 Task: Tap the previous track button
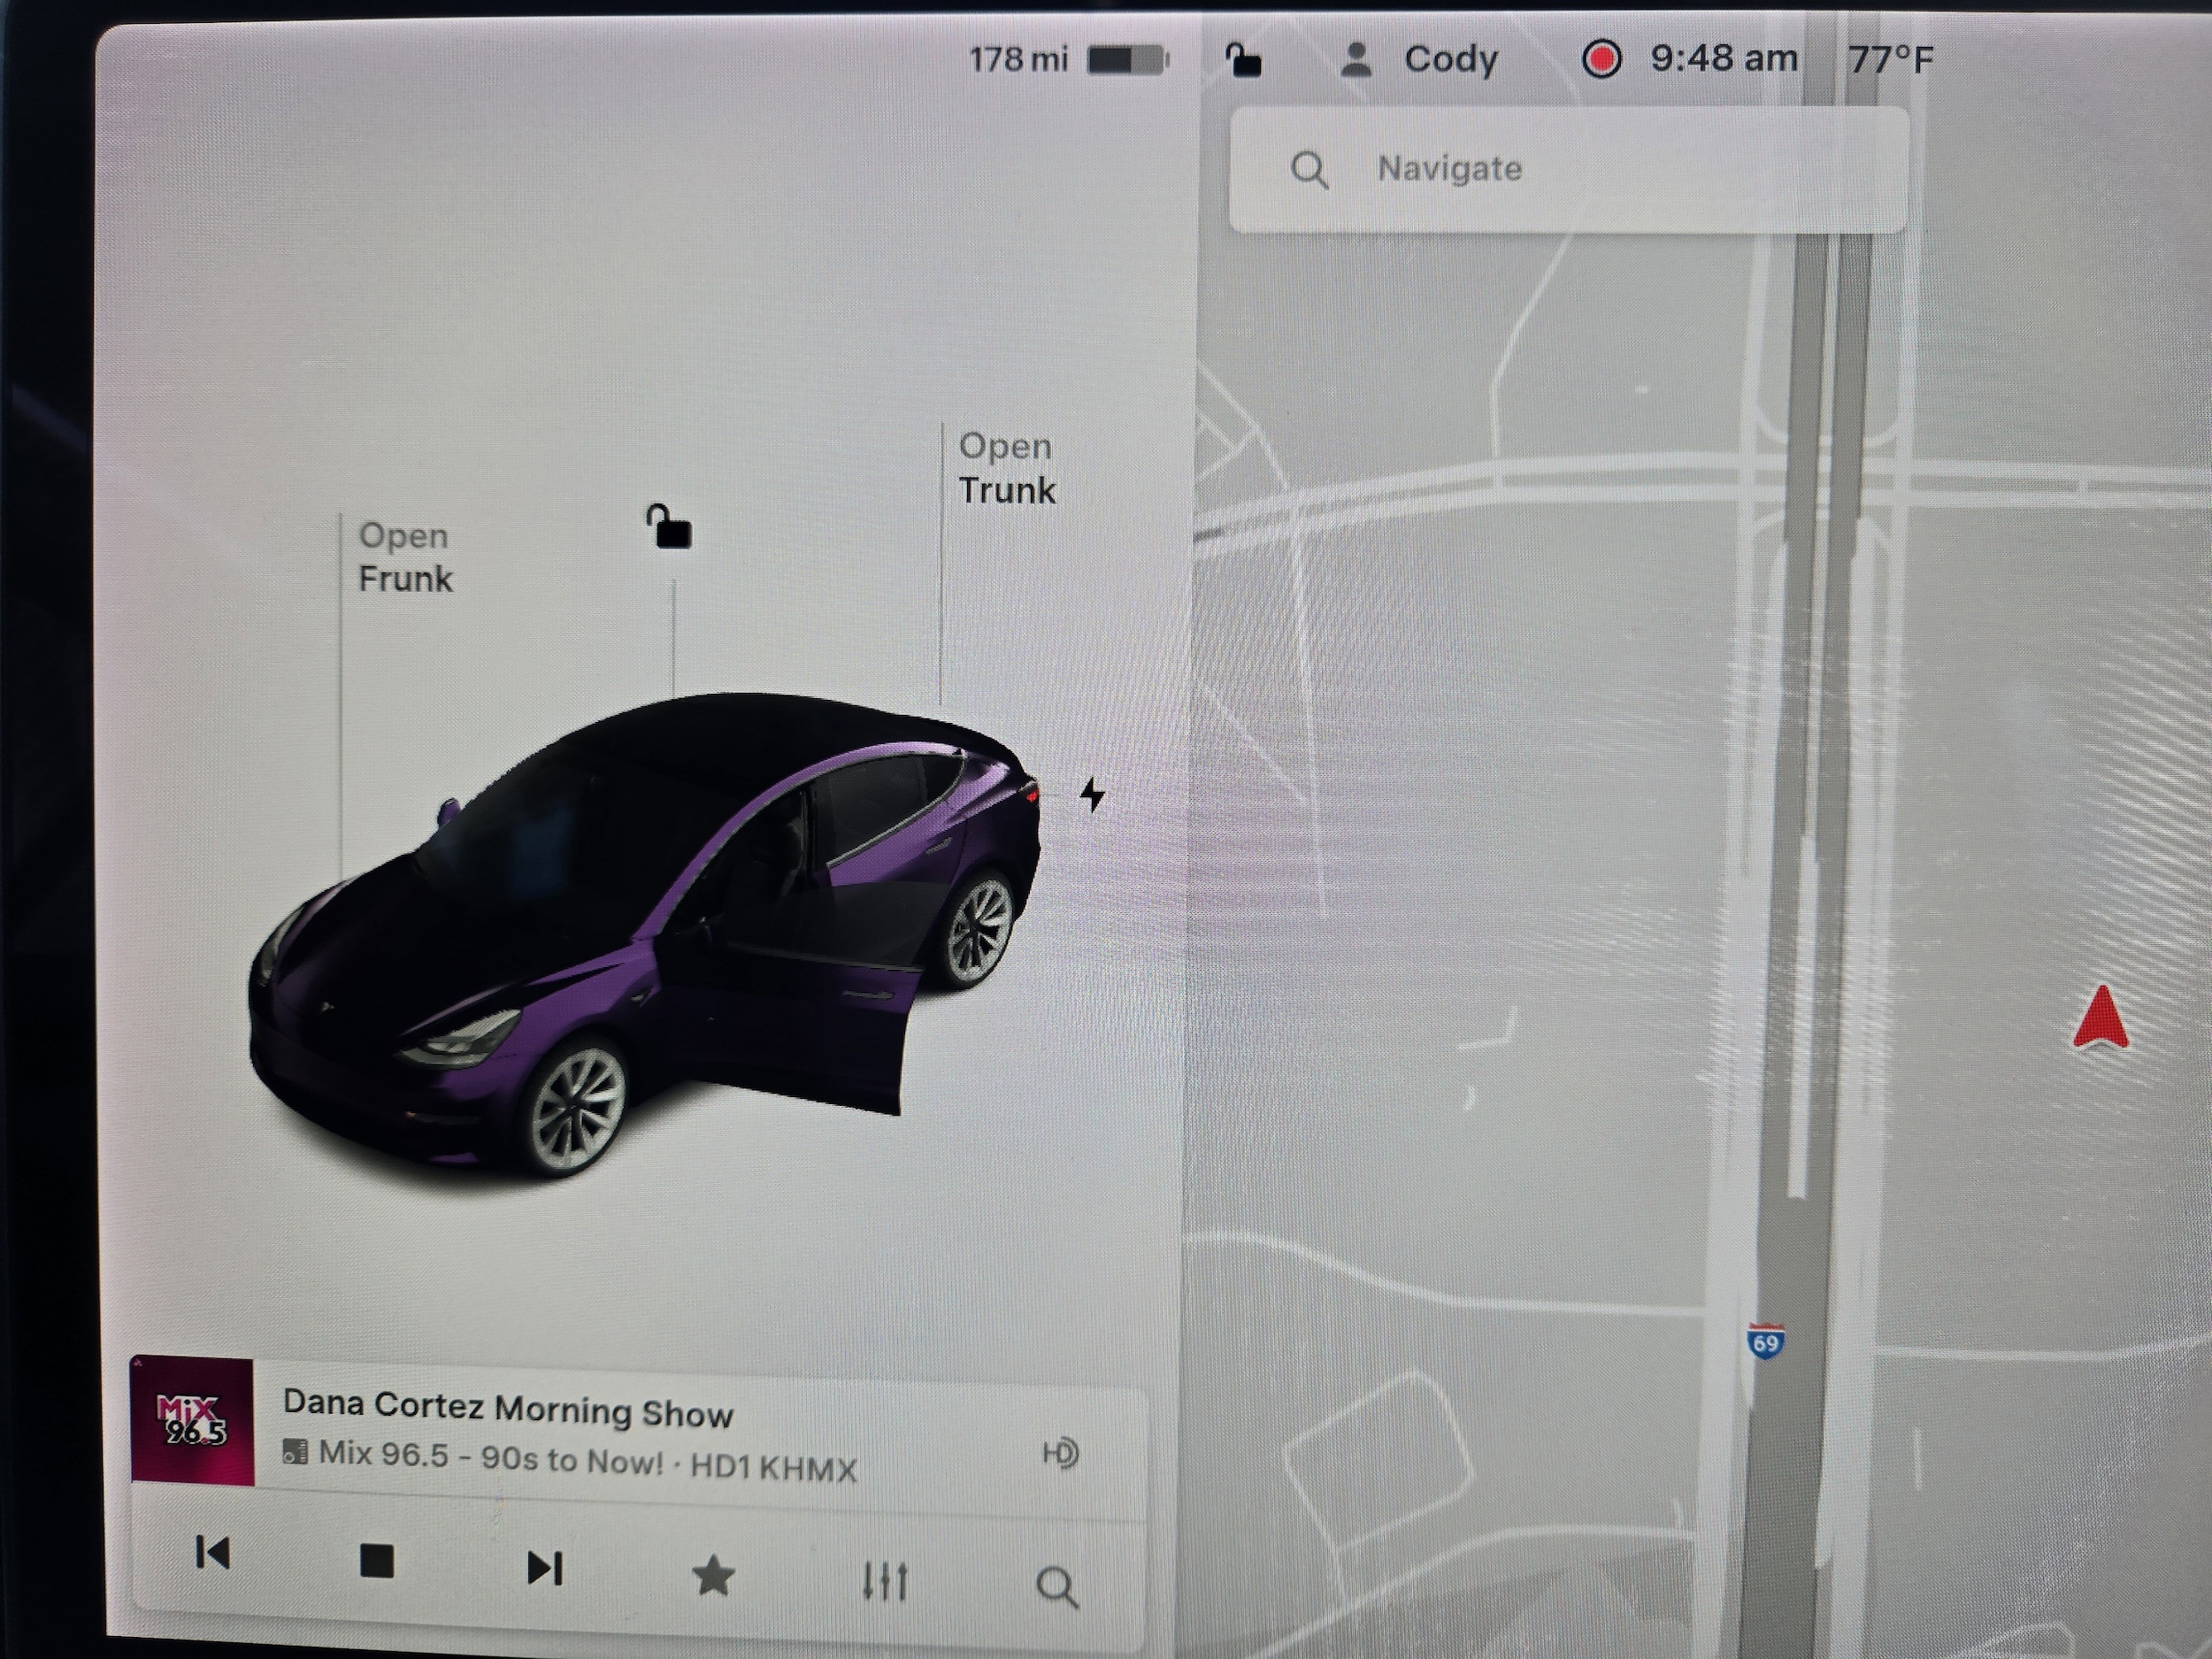tap(212, 1553)
